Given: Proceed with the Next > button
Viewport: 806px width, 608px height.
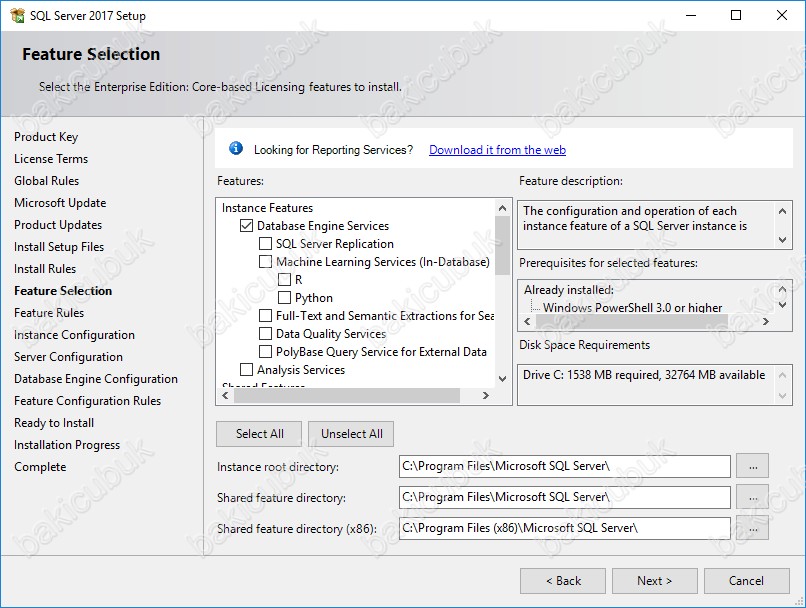Looking at the screenshot, I should pyautogui.click(x=654, y=581).
